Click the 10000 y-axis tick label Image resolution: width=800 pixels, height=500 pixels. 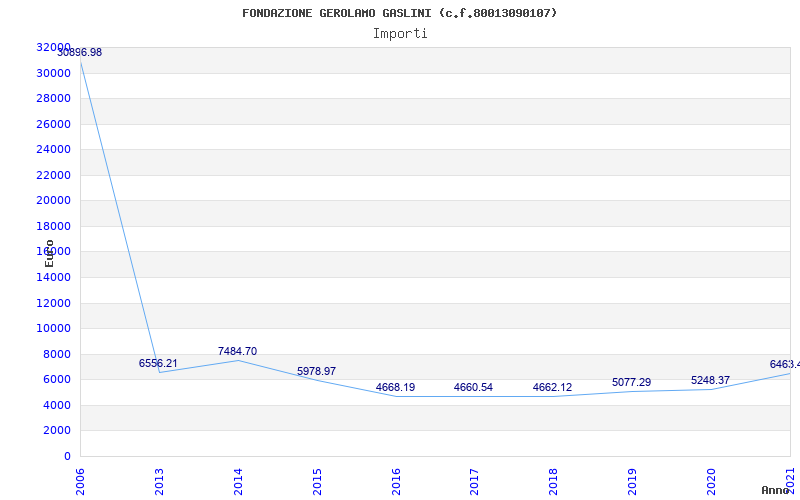coord(54,328)
